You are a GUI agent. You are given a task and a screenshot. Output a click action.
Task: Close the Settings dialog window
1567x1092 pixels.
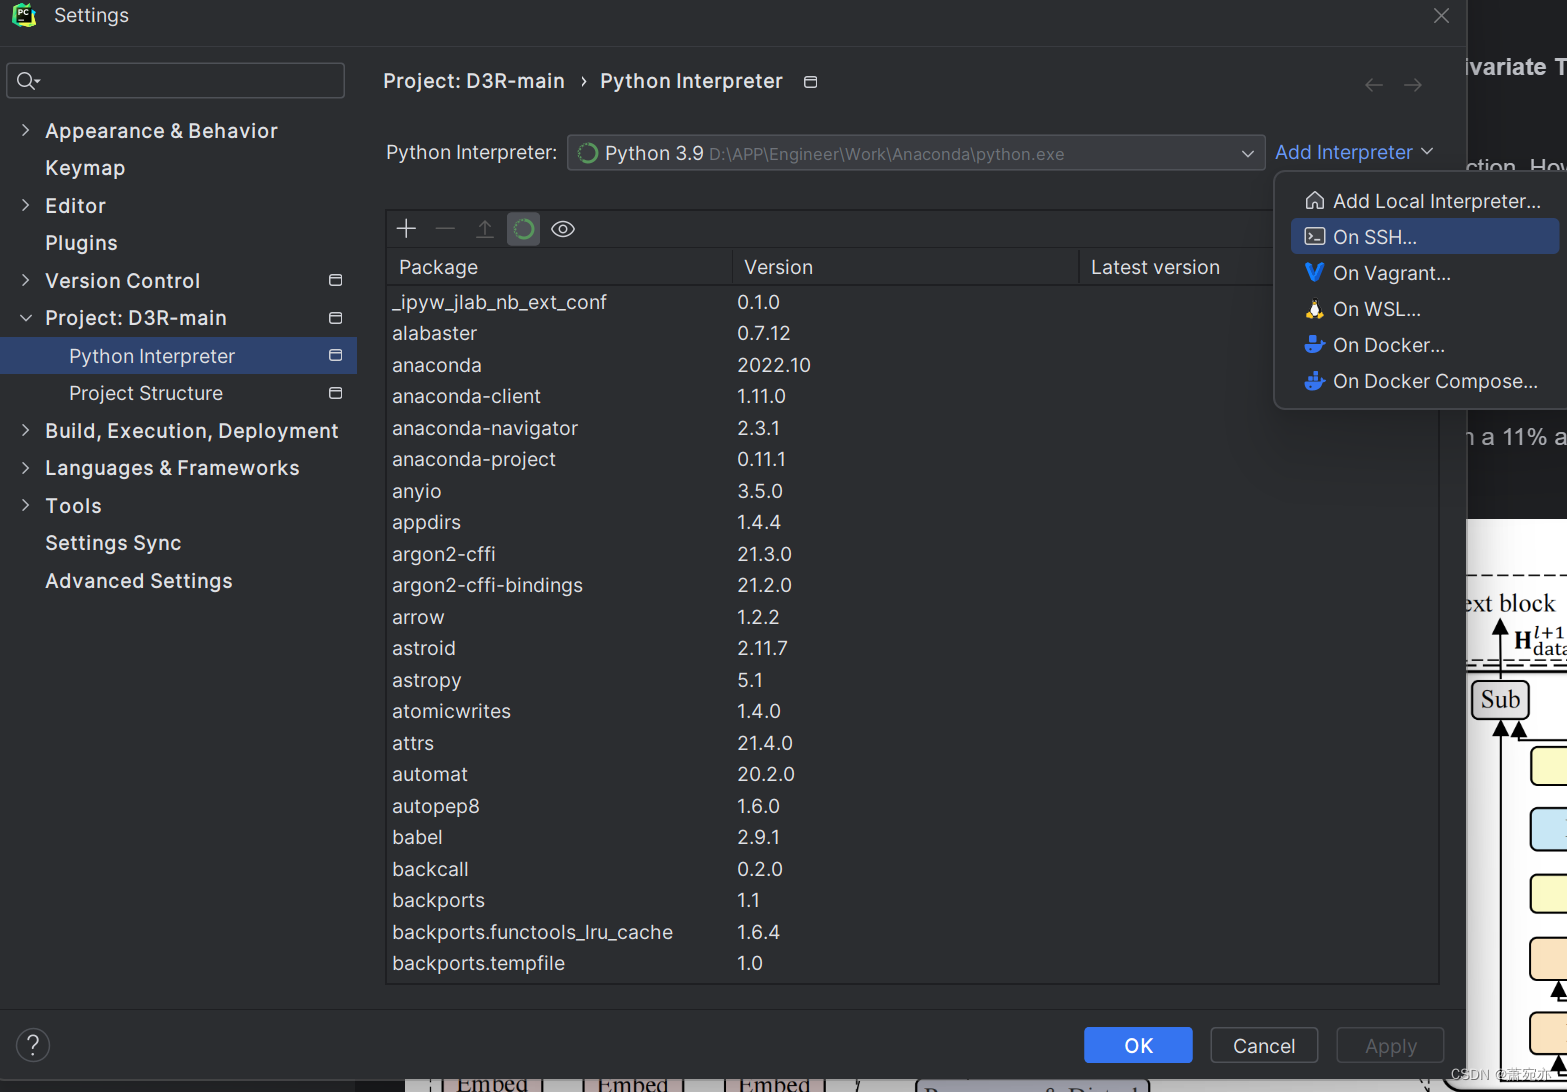click(1441, 16)
